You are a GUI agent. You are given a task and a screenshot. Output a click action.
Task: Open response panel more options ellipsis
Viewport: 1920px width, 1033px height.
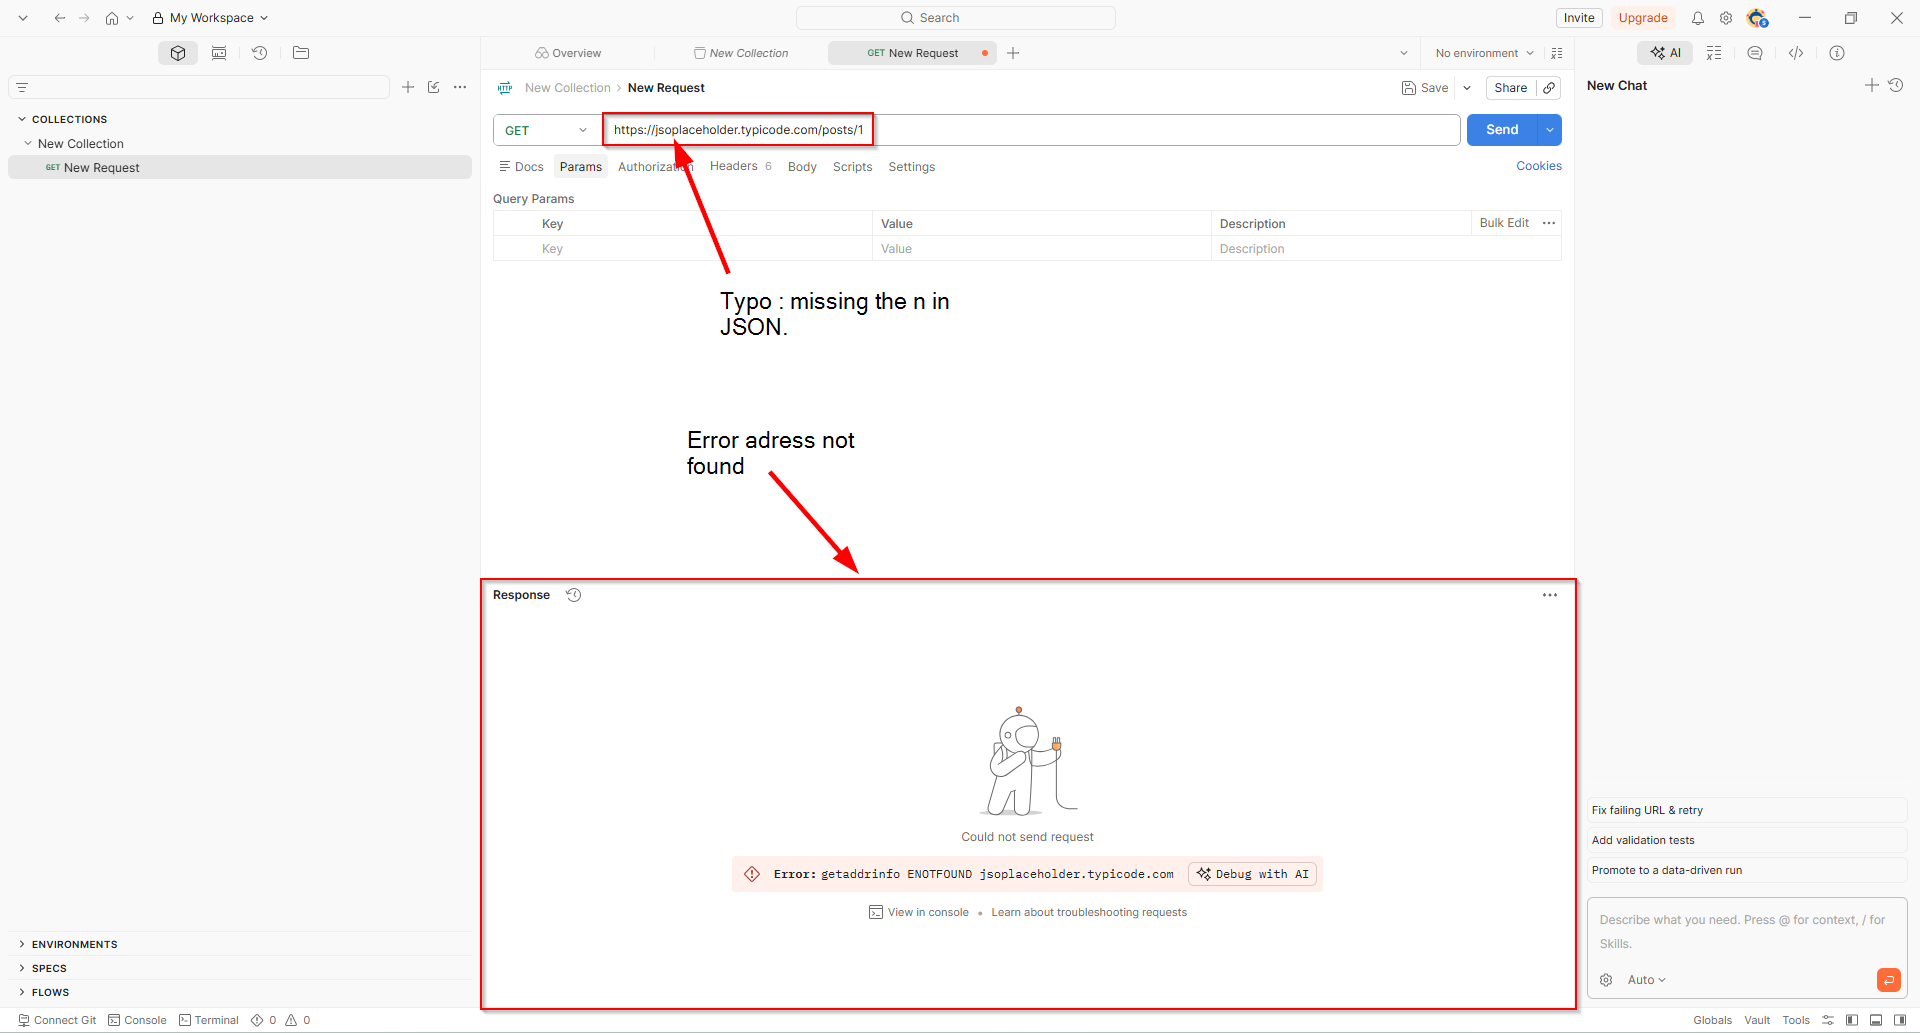1550,595
